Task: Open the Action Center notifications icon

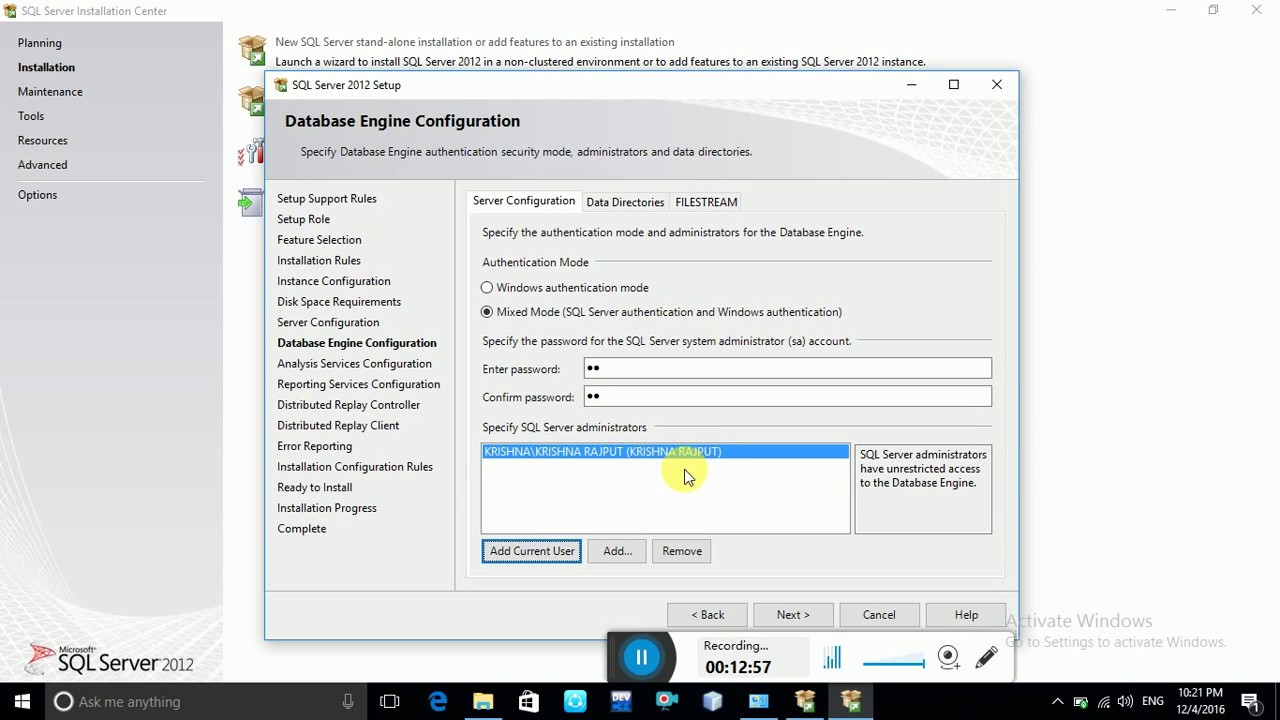Action: [x=1250, y=701]
